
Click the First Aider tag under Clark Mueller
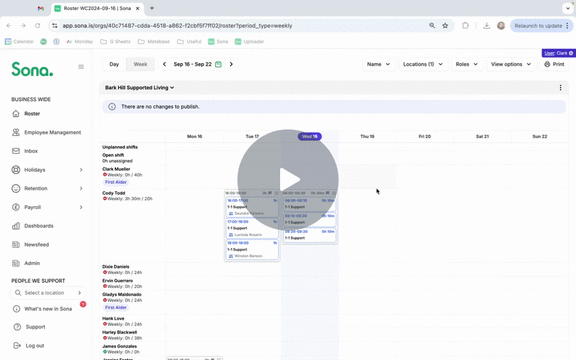(116, 182)
